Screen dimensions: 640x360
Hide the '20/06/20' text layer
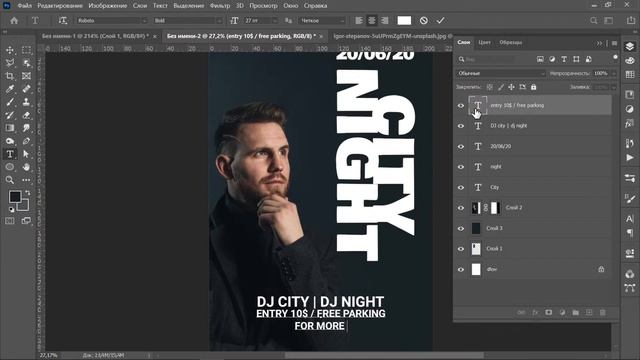461,147
